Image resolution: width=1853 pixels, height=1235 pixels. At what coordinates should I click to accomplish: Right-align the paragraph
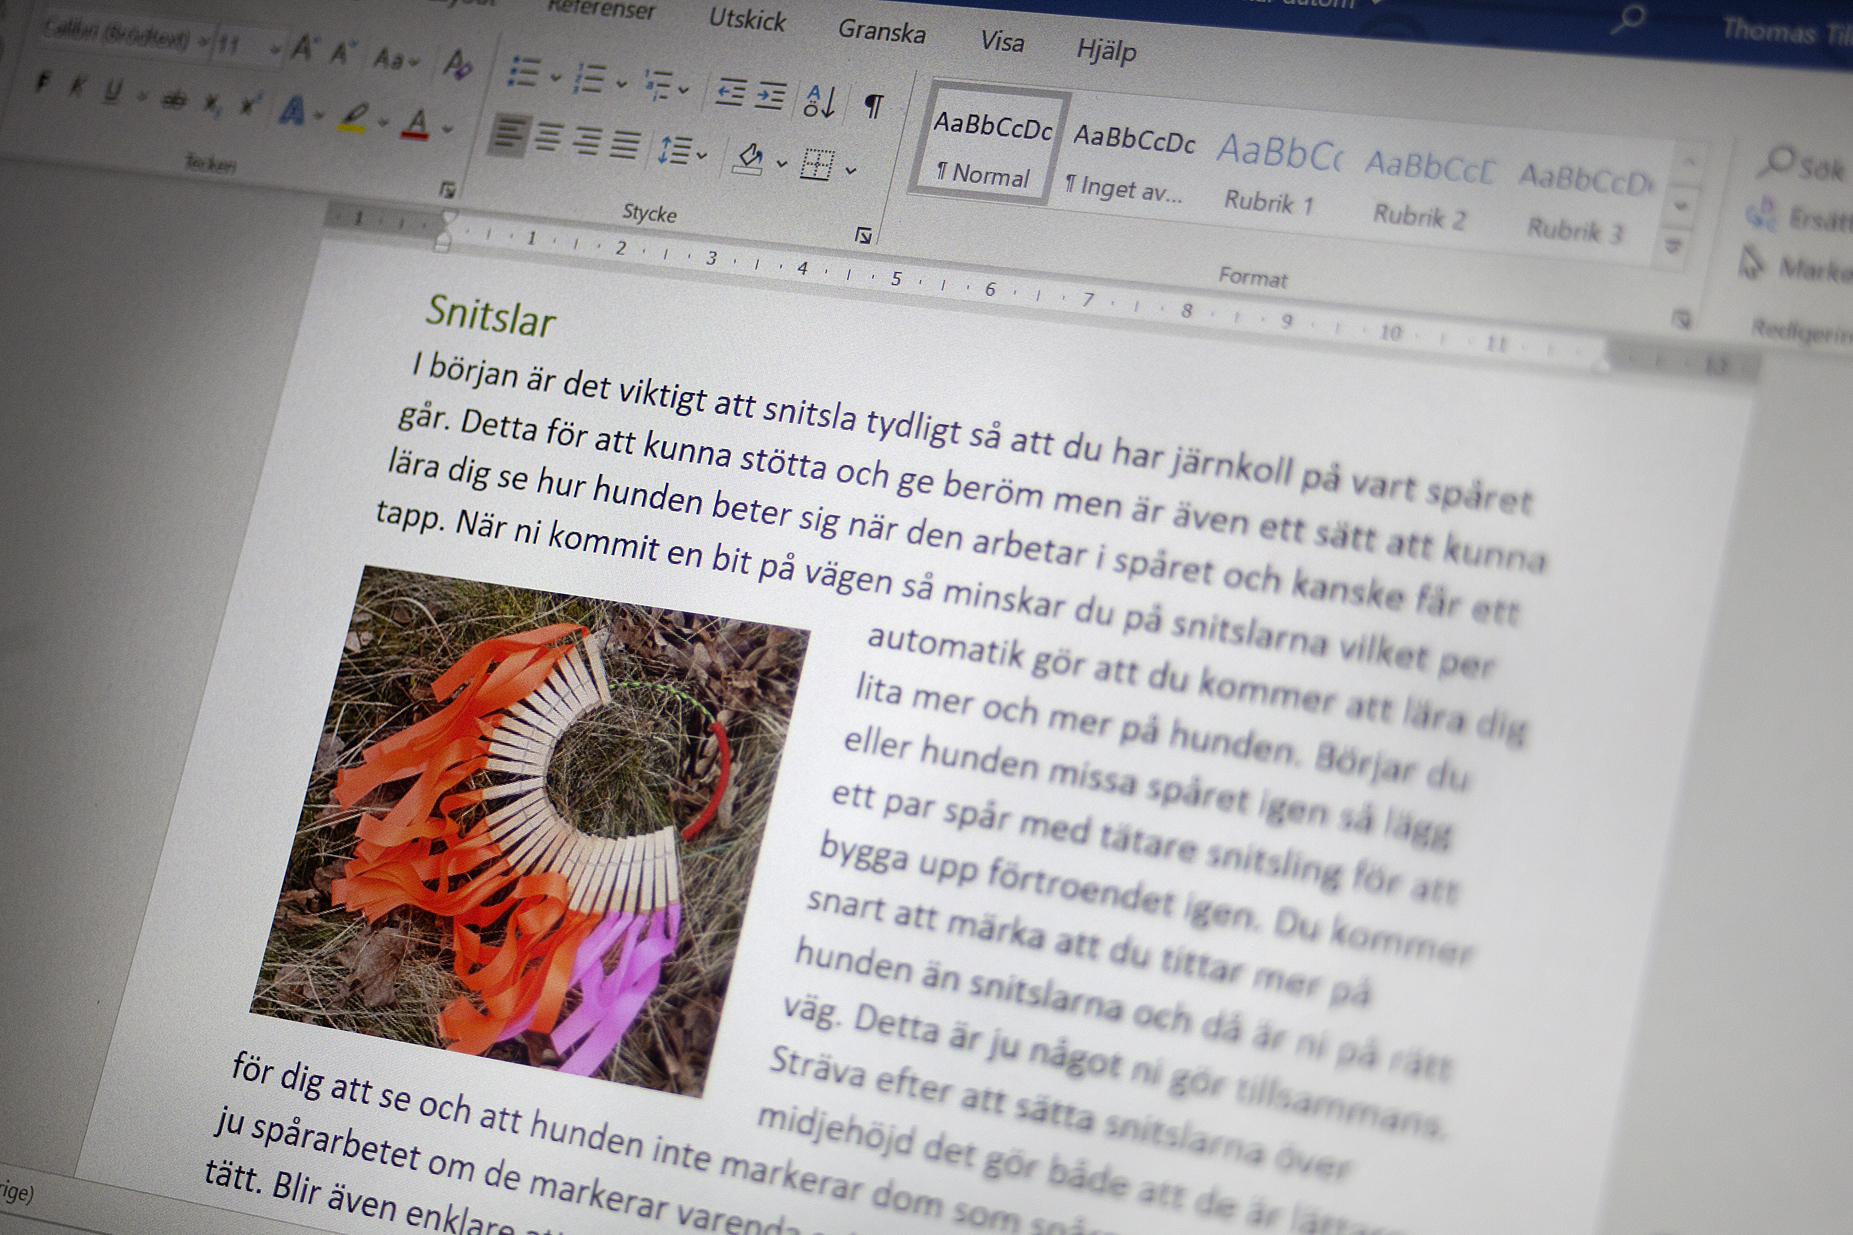point(586,141)
